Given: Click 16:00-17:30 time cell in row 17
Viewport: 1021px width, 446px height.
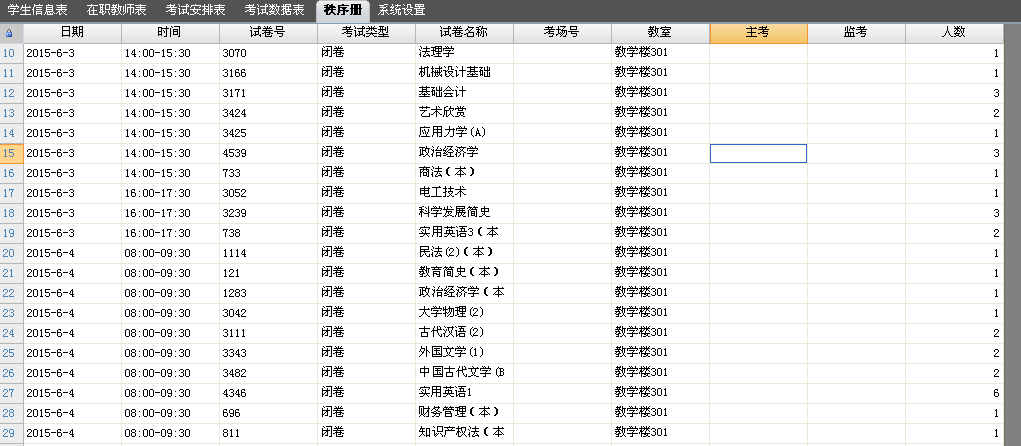Looking at the screenshot, I should point(170,193).
